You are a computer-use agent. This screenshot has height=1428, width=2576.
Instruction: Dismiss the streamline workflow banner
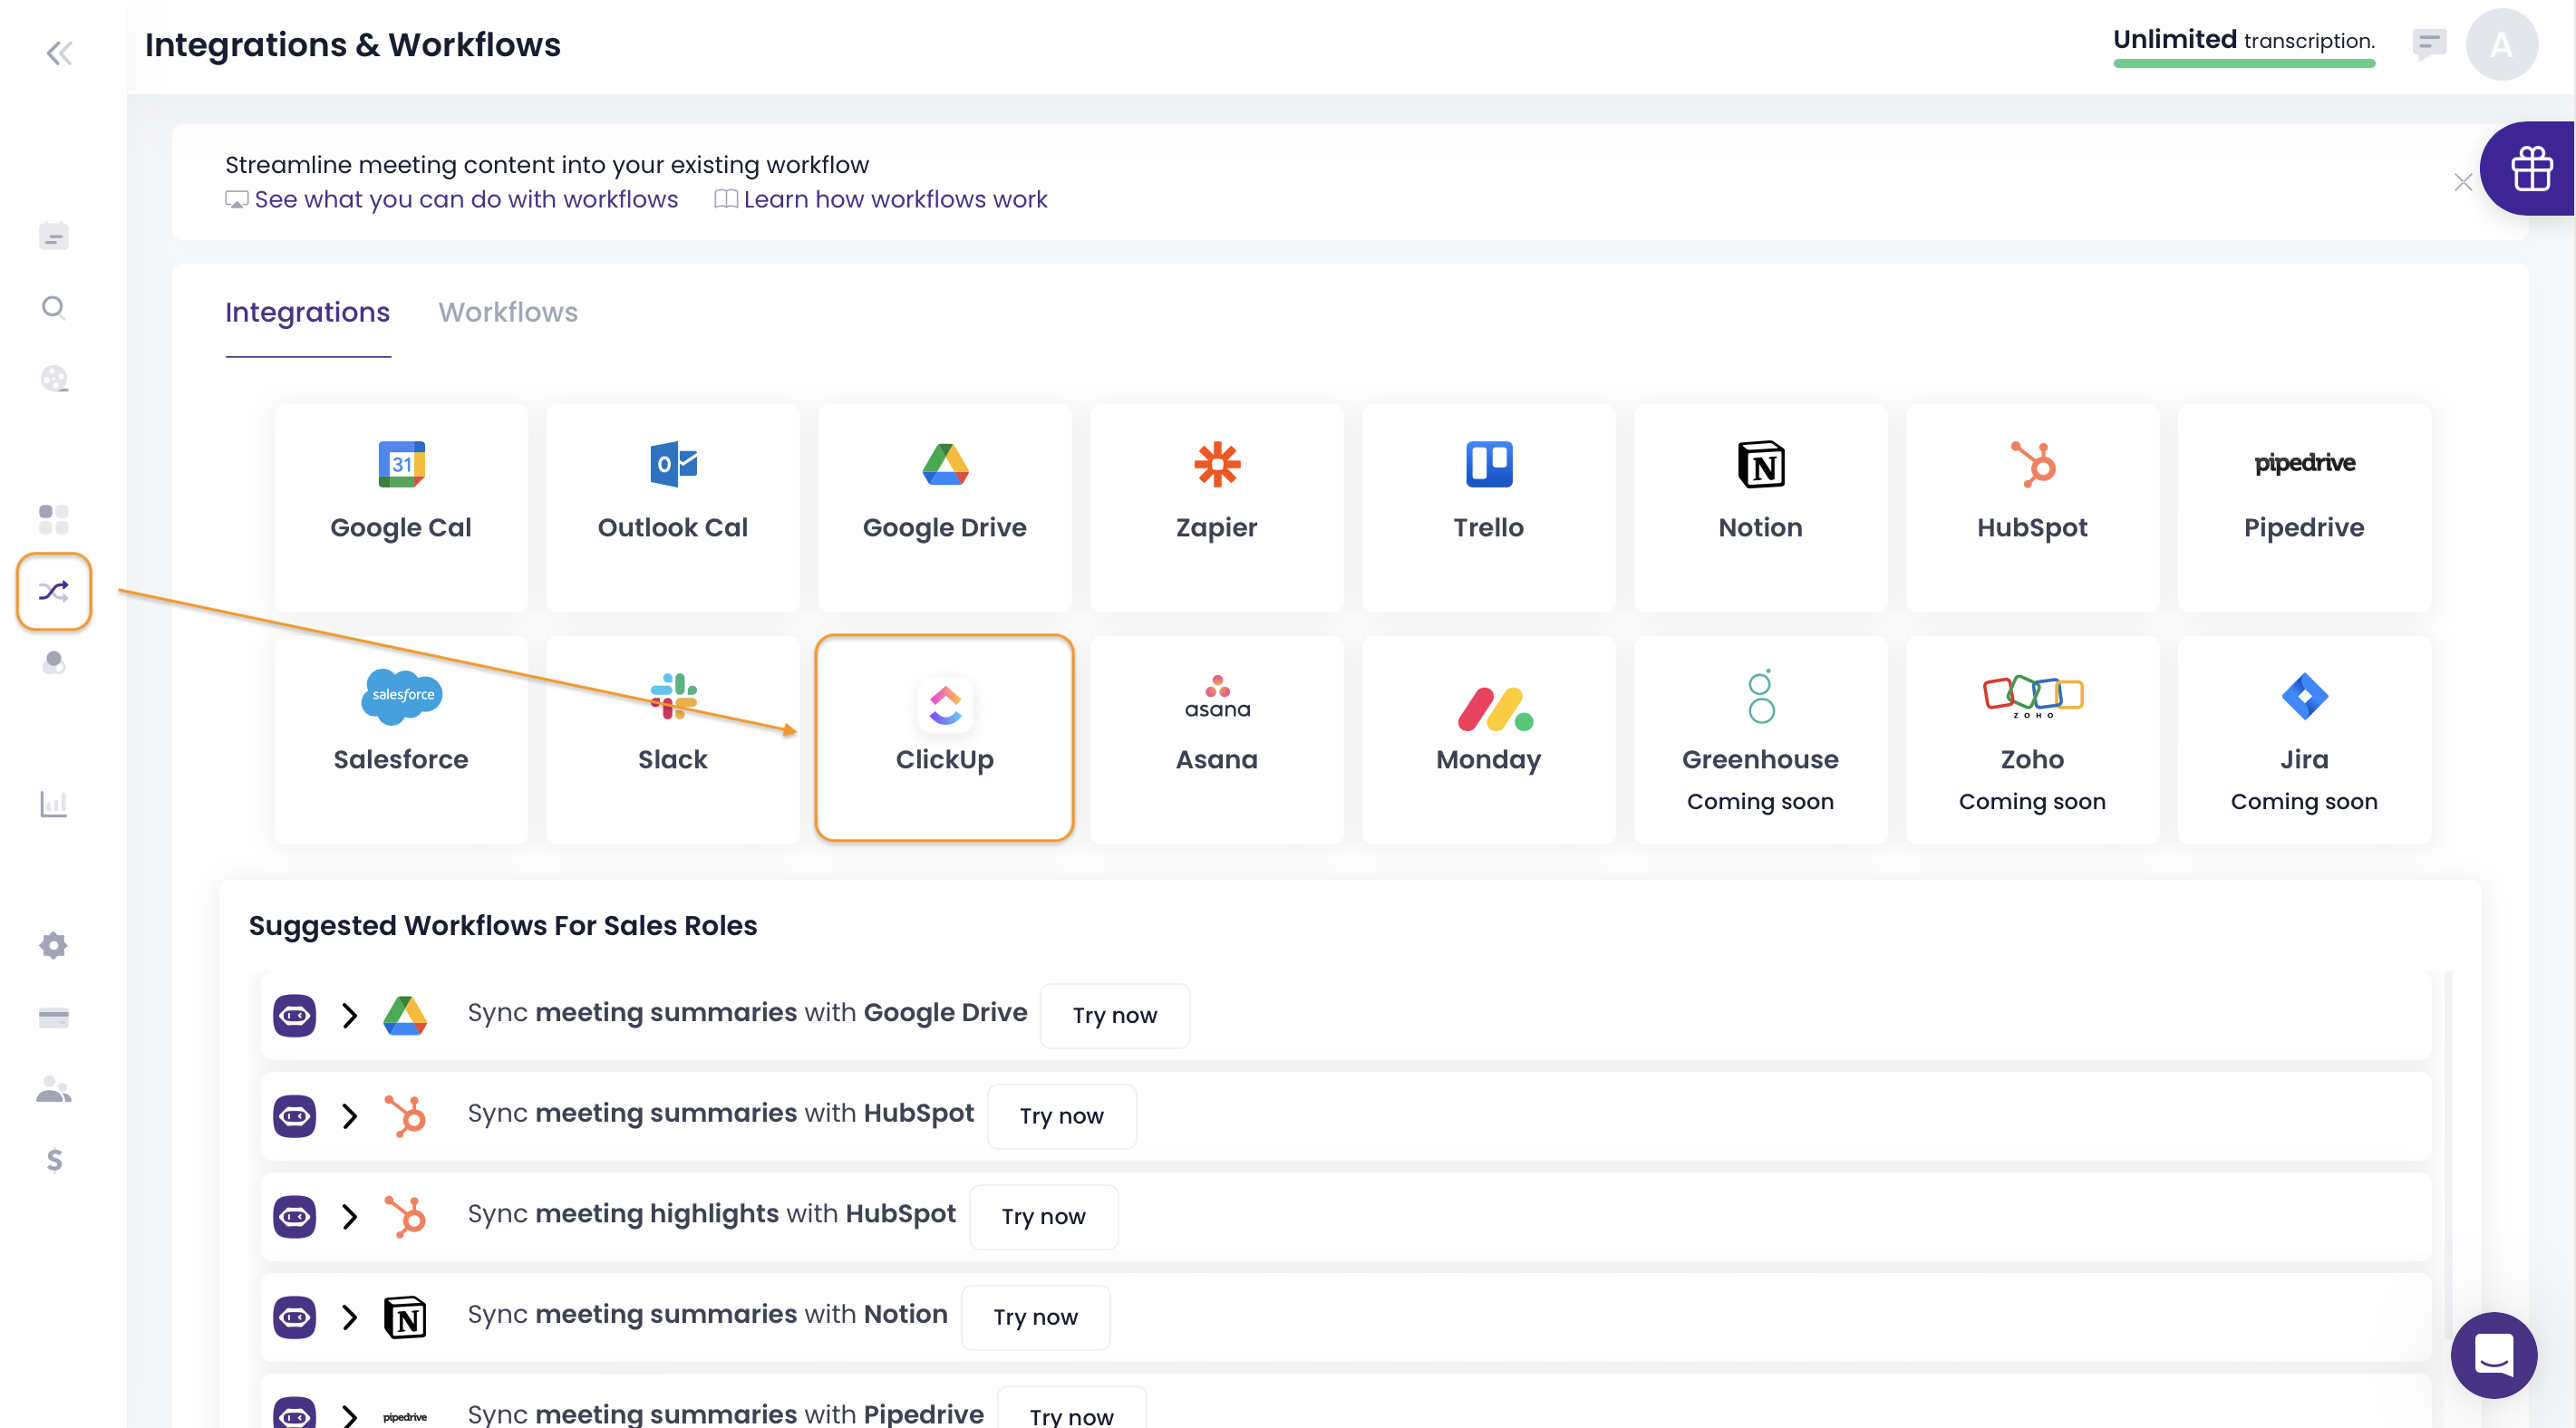[2462, 182]
